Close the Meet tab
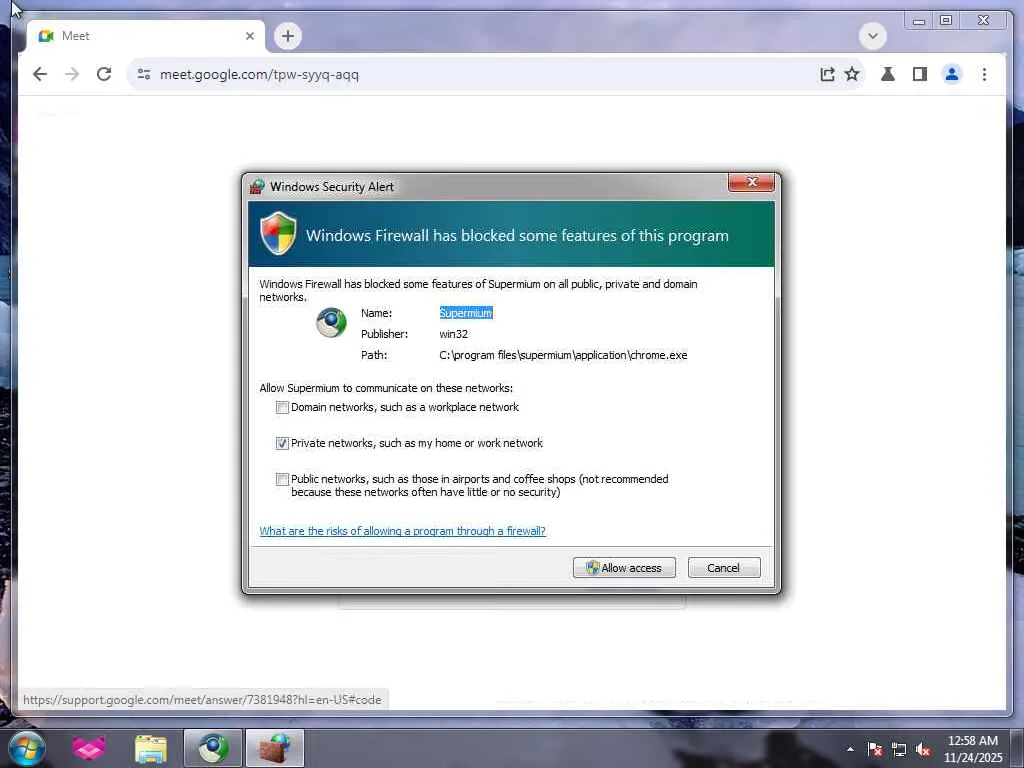Screen dimensions: 1024x768 pyautogui.click(x=249, y=36)
